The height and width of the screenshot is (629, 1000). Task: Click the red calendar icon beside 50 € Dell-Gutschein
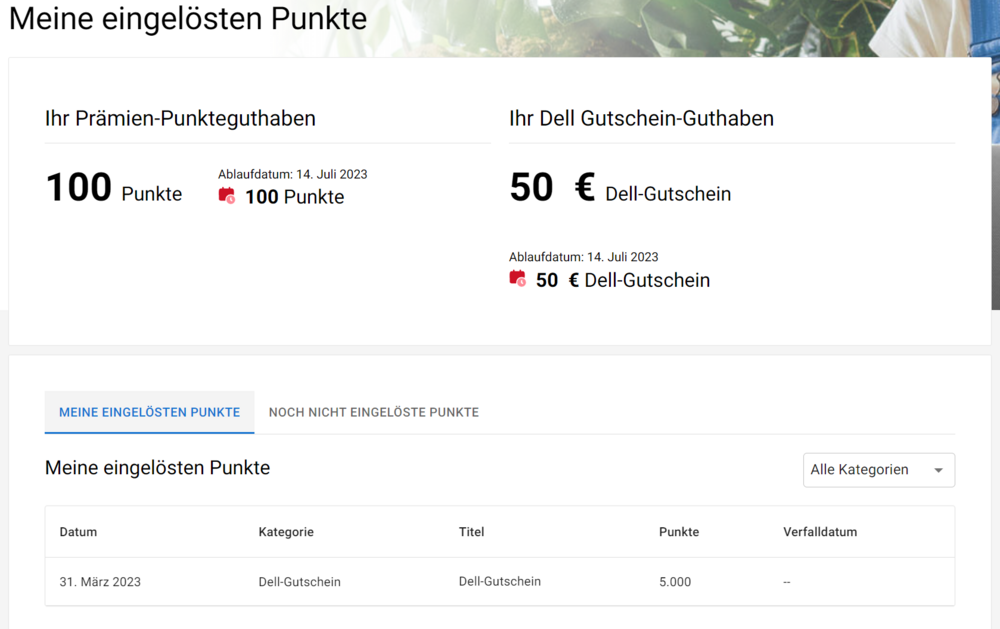tap(517, 279)
